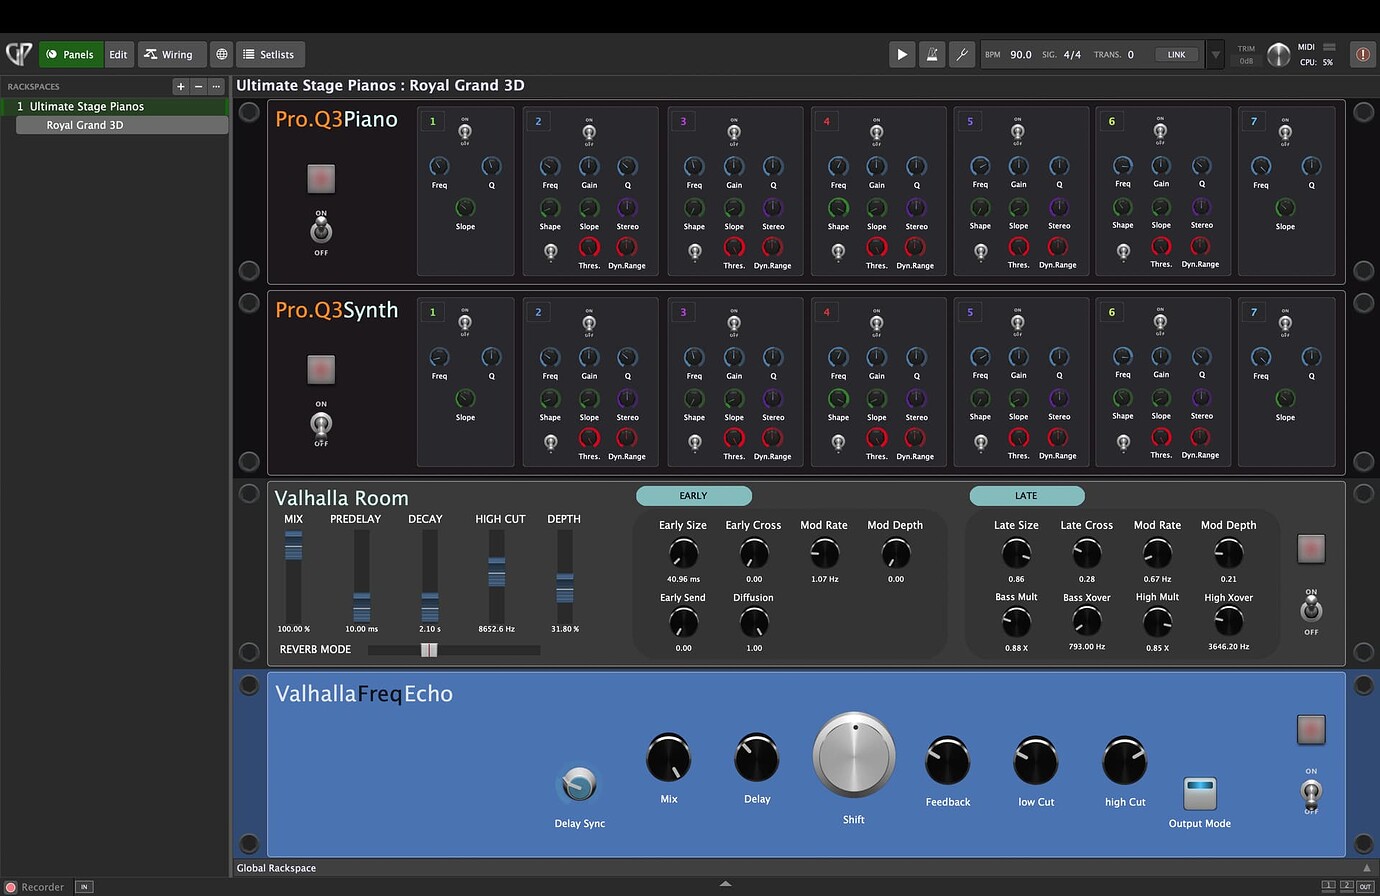Click the Gig Performer logo icon
Screen dimensions: 1380x896
click(x=19, y=54)
